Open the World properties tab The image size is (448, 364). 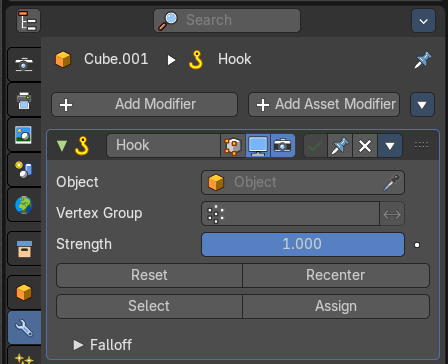coord(24,204)
